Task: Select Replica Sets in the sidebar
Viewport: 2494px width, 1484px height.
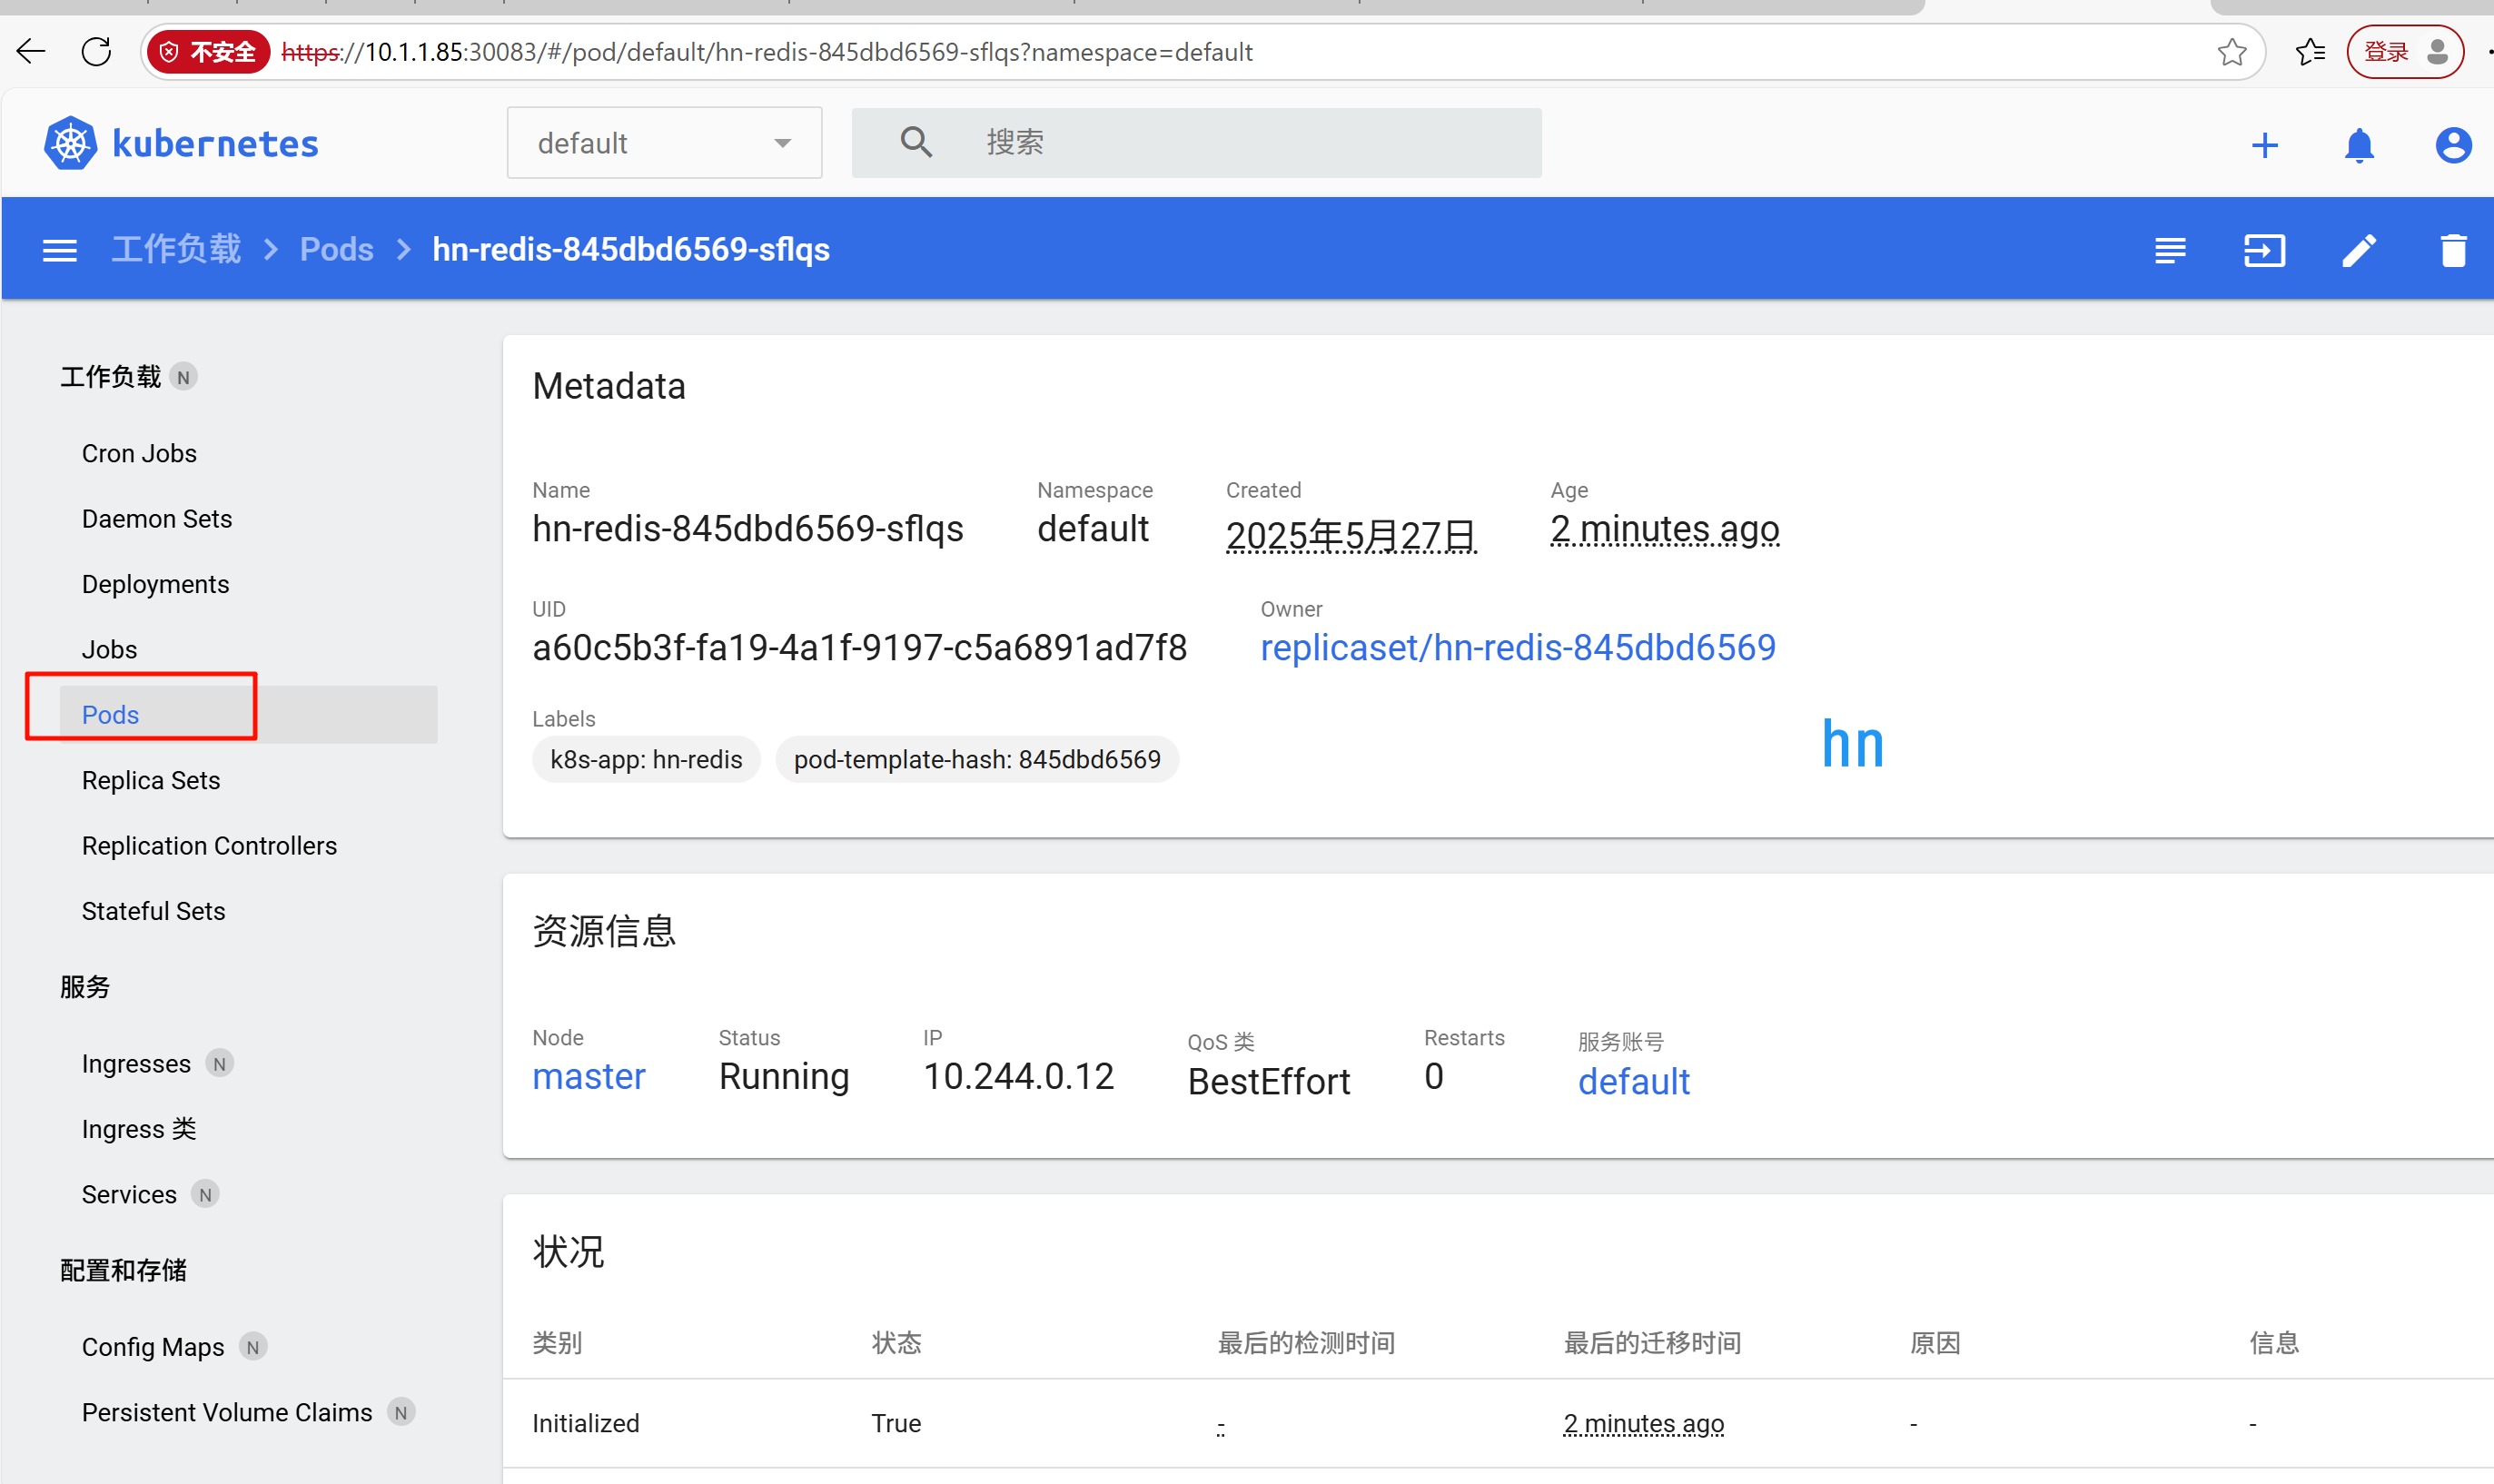Action: (x=151, y=780)
